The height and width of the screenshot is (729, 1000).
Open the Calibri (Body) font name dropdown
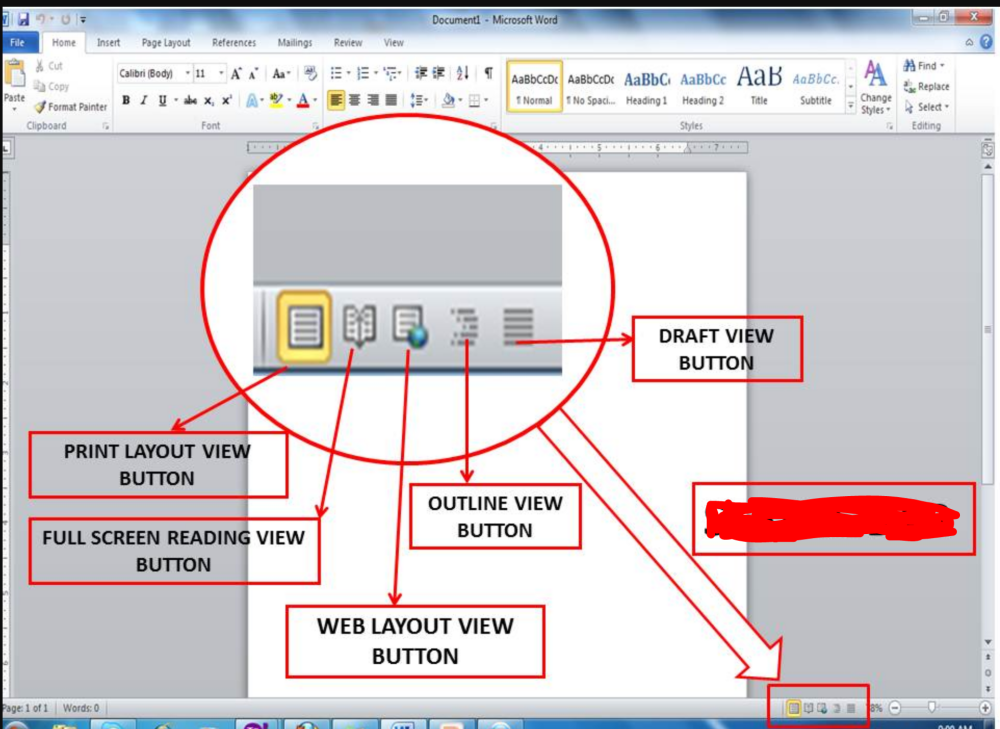(187, 74)
